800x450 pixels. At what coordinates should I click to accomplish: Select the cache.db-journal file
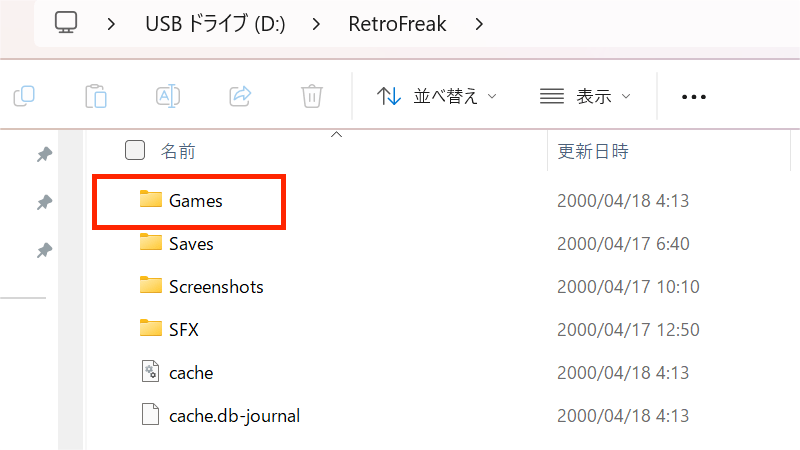point(234,415)
